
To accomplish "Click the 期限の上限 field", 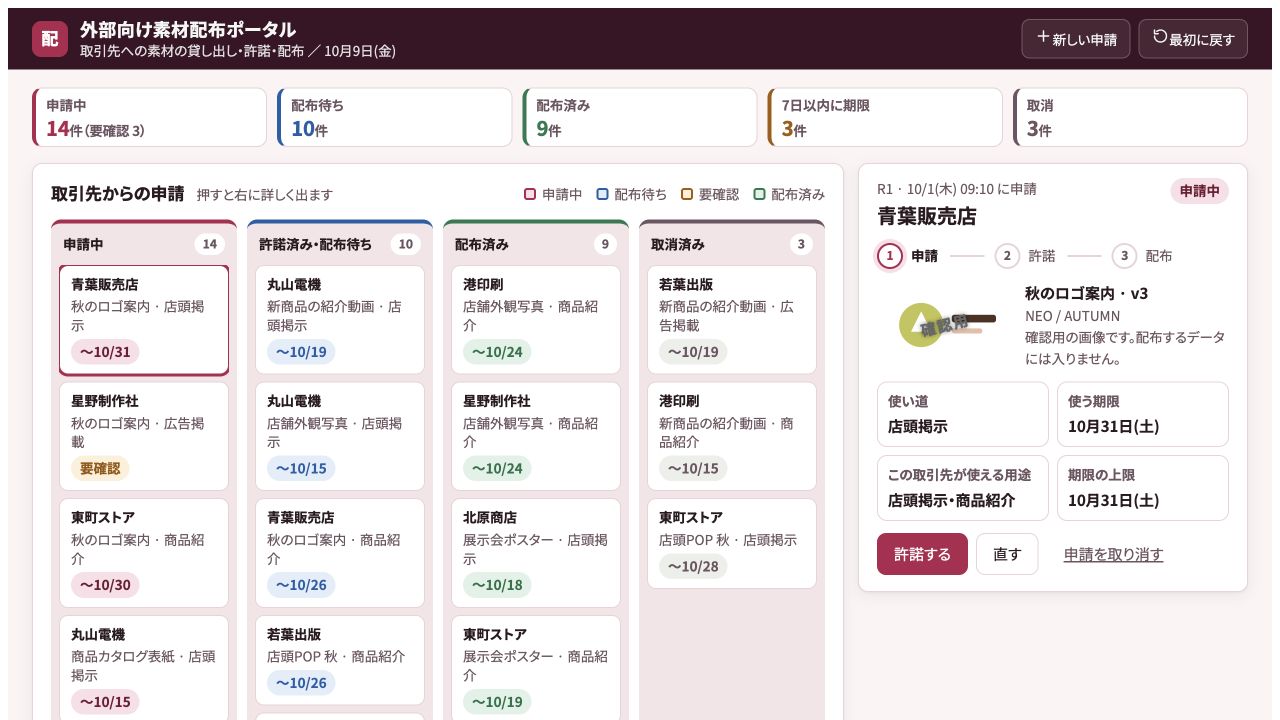I will click(x=1143, y=488).
